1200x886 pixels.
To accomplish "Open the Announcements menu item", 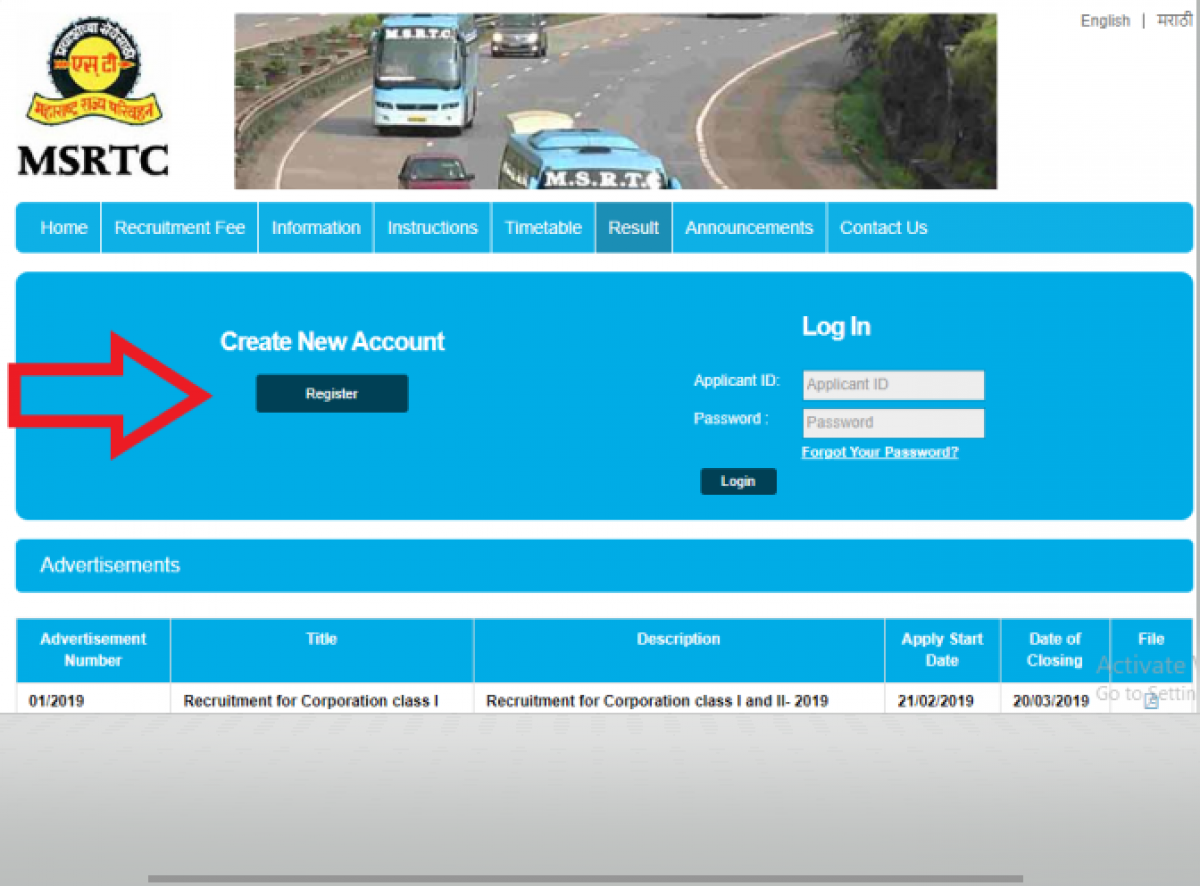I will click(749, 228).
